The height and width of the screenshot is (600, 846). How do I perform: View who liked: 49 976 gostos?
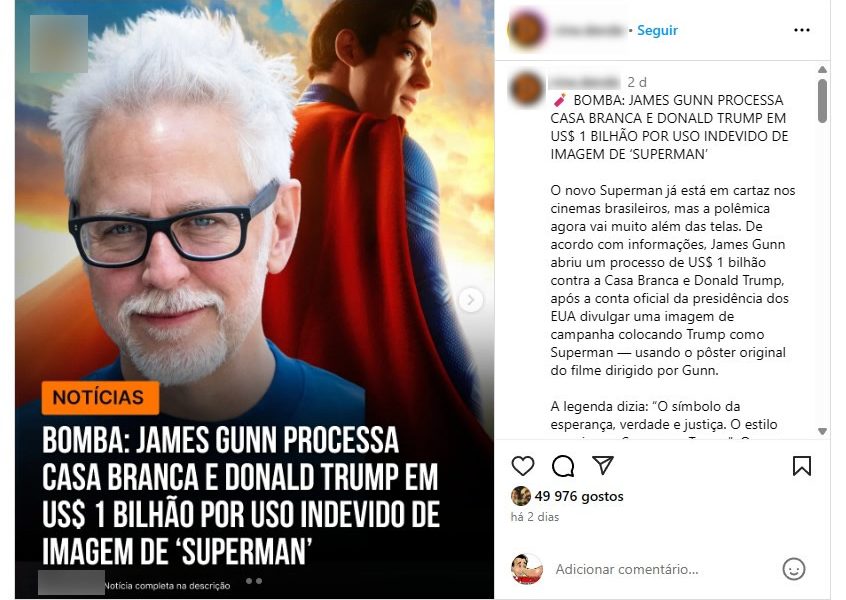[x=579, y=496]
